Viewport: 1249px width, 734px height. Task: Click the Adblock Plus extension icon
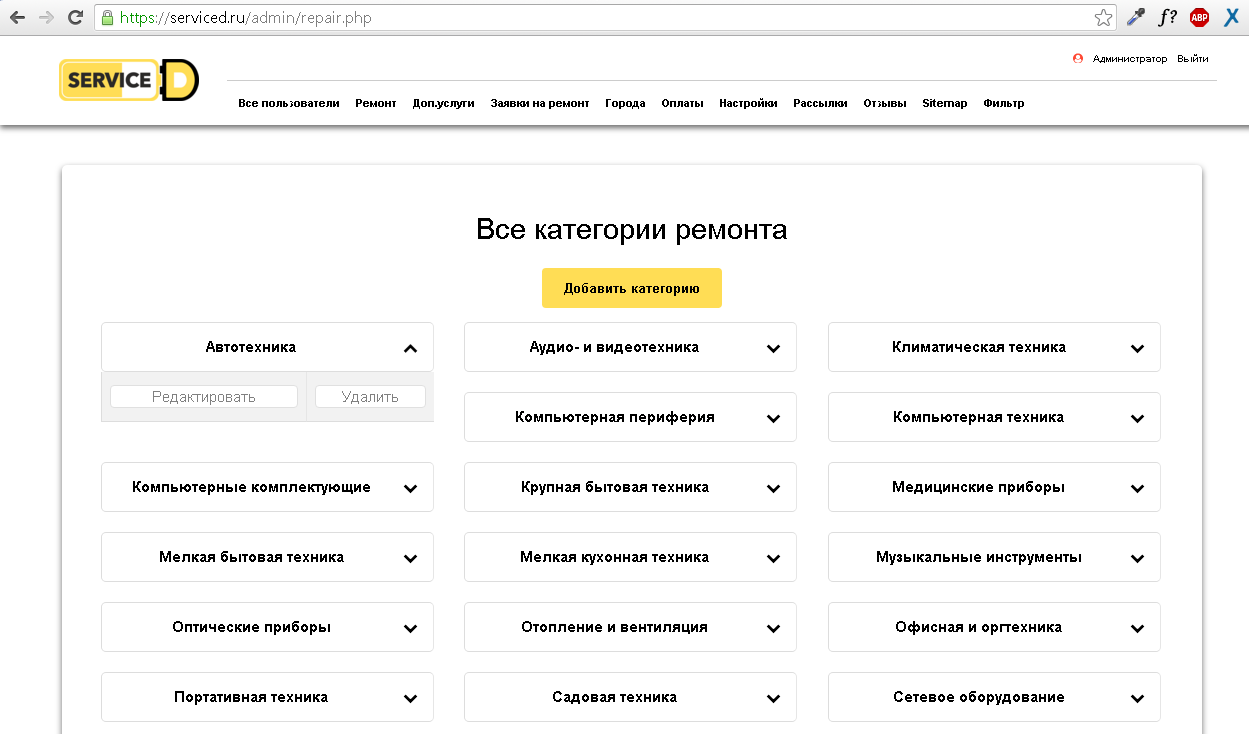coord(1199,17)
